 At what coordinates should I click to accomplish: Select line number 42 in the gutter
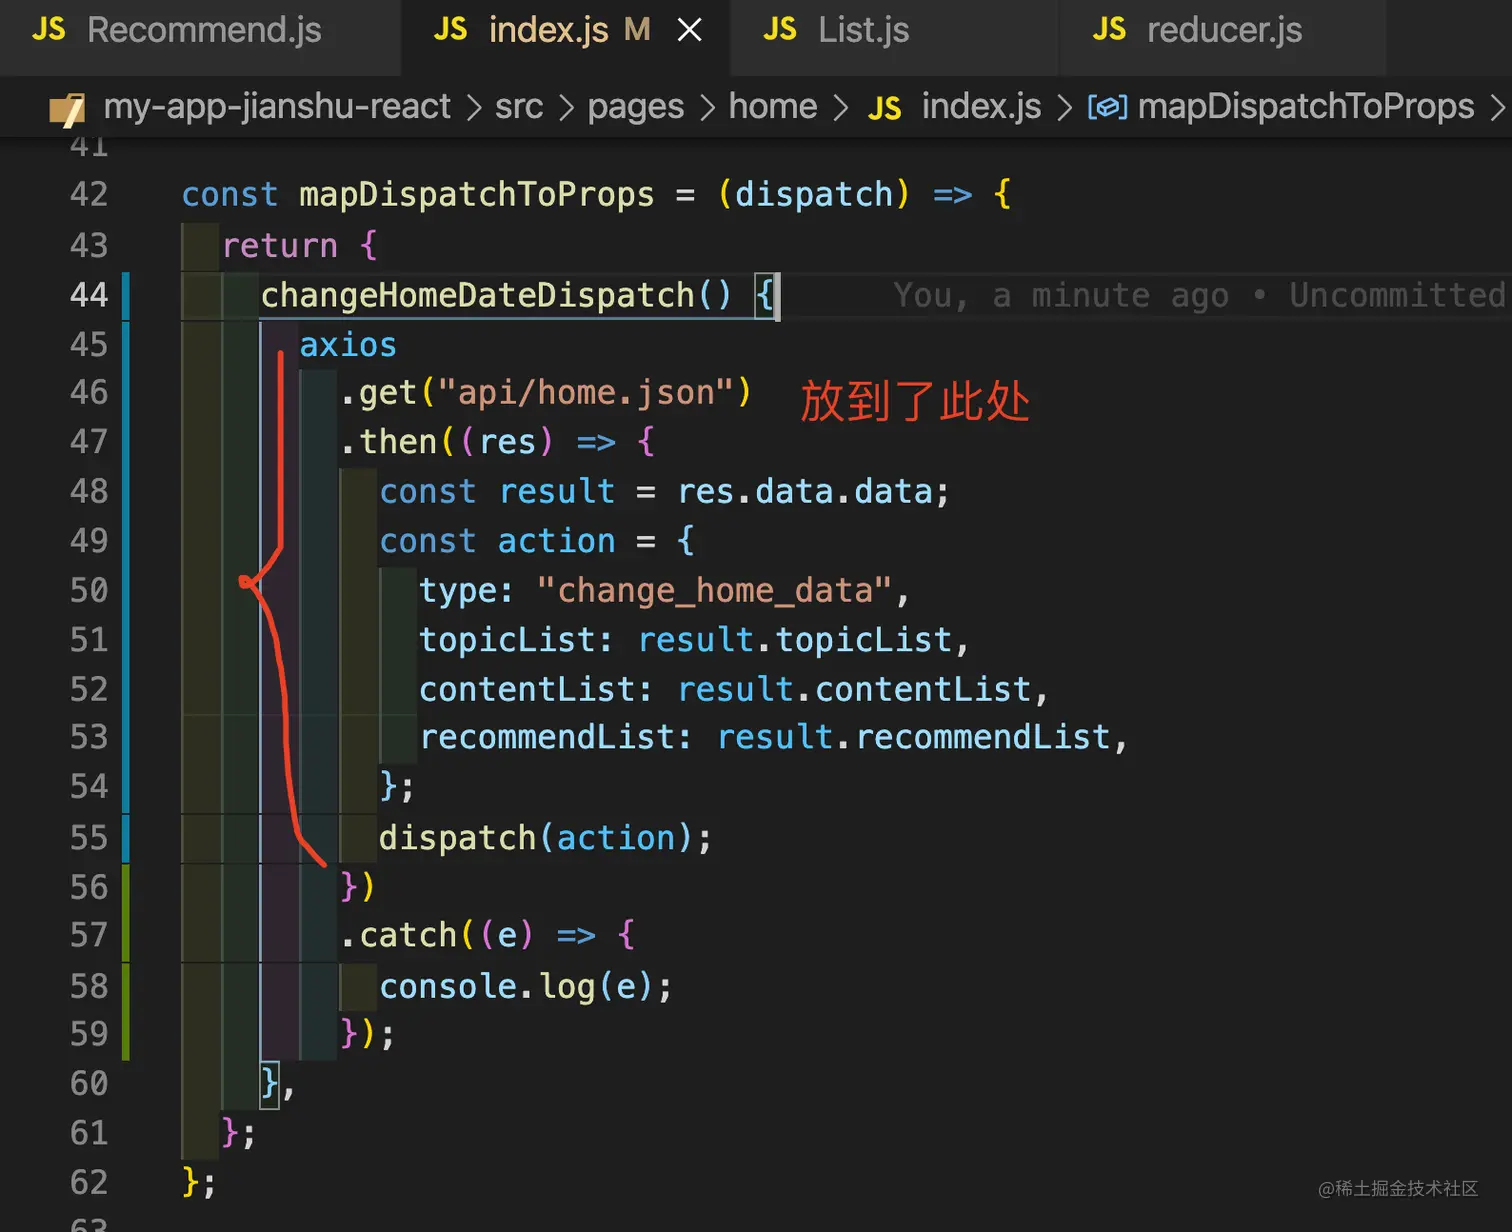[x=89, y=194]
